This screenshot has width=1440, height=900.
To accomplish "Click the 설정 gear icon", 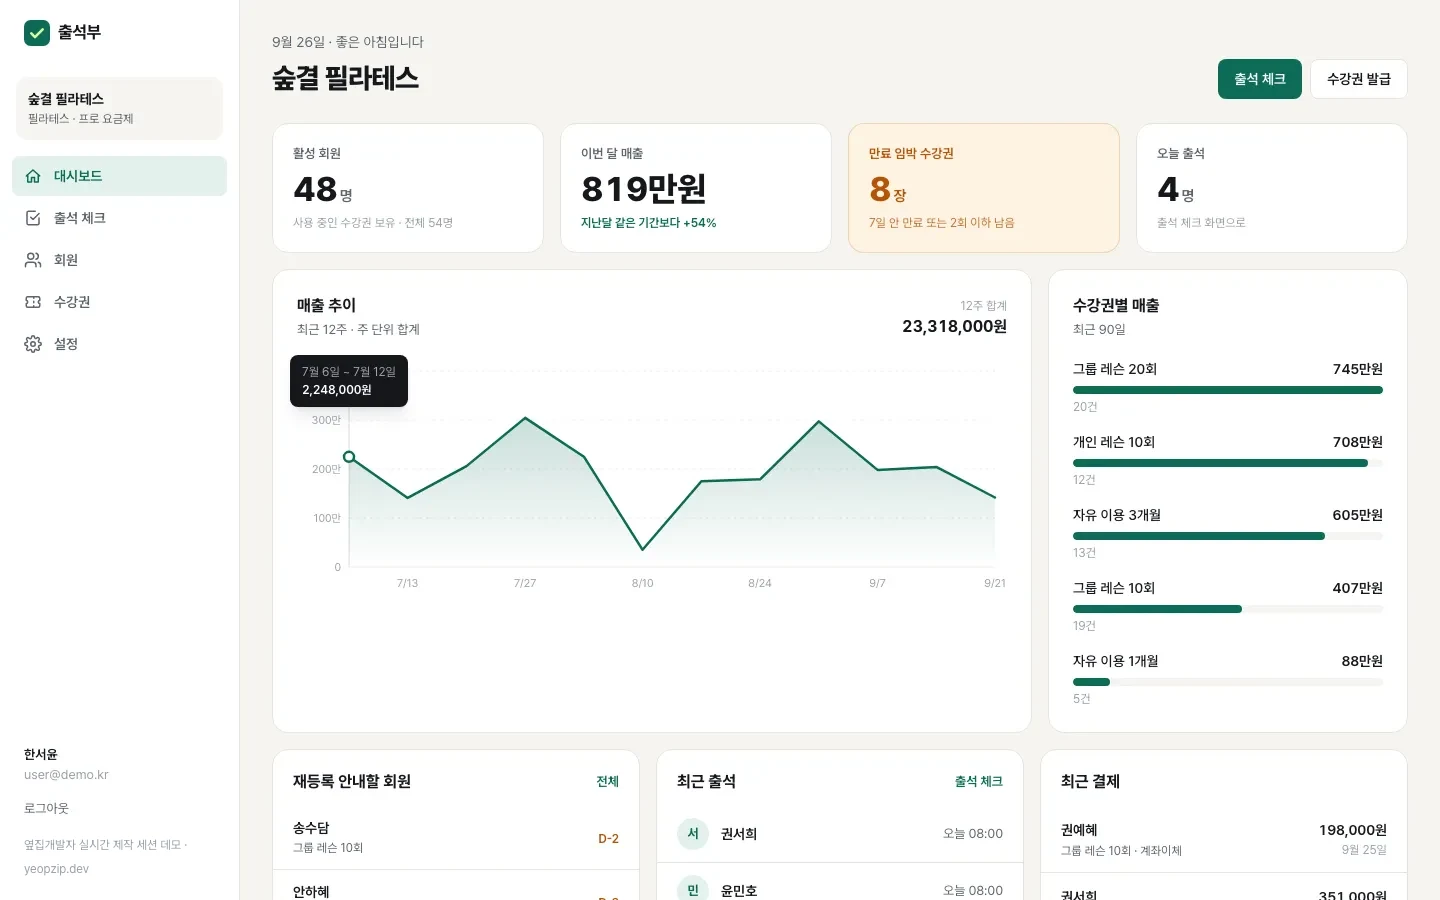I will click(33, 344).
